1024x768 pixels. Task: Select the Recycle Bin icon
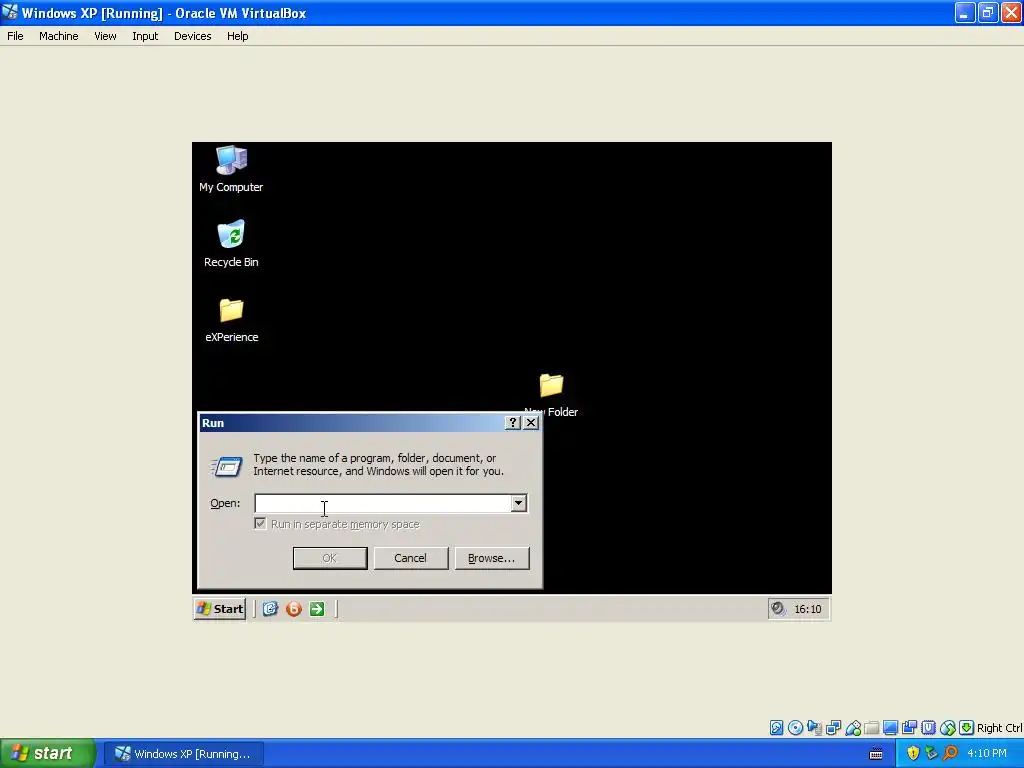pos(231,244)
